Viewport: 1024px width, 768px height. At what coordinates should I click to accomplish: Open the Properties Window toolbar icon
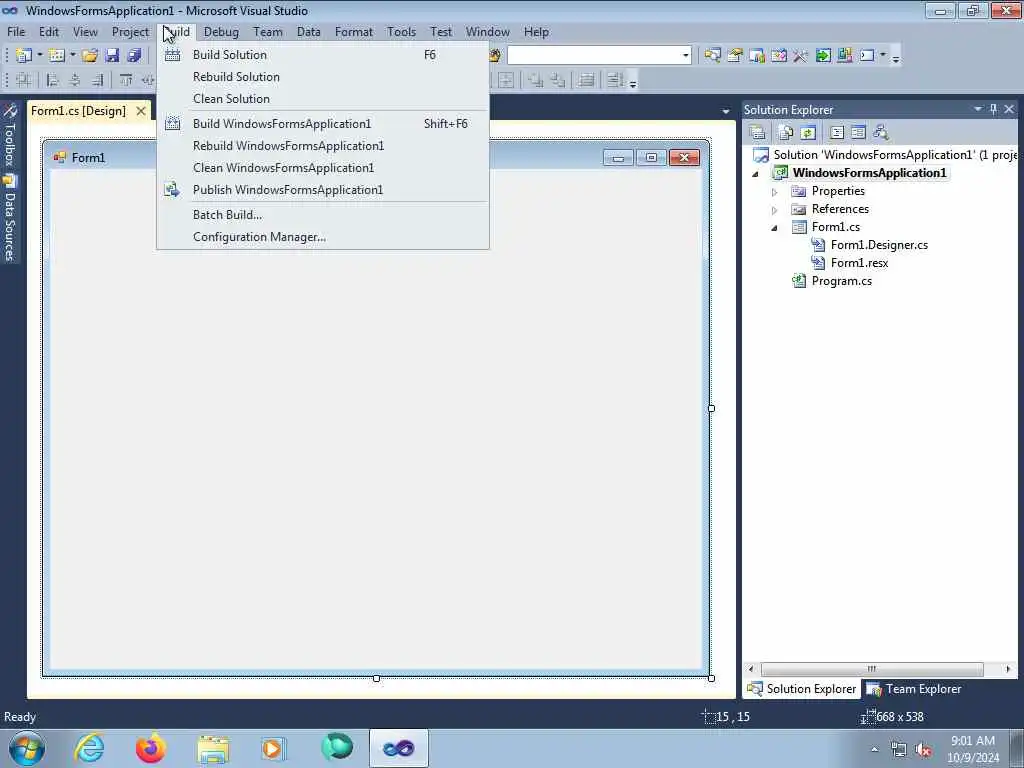coord(735,56)
